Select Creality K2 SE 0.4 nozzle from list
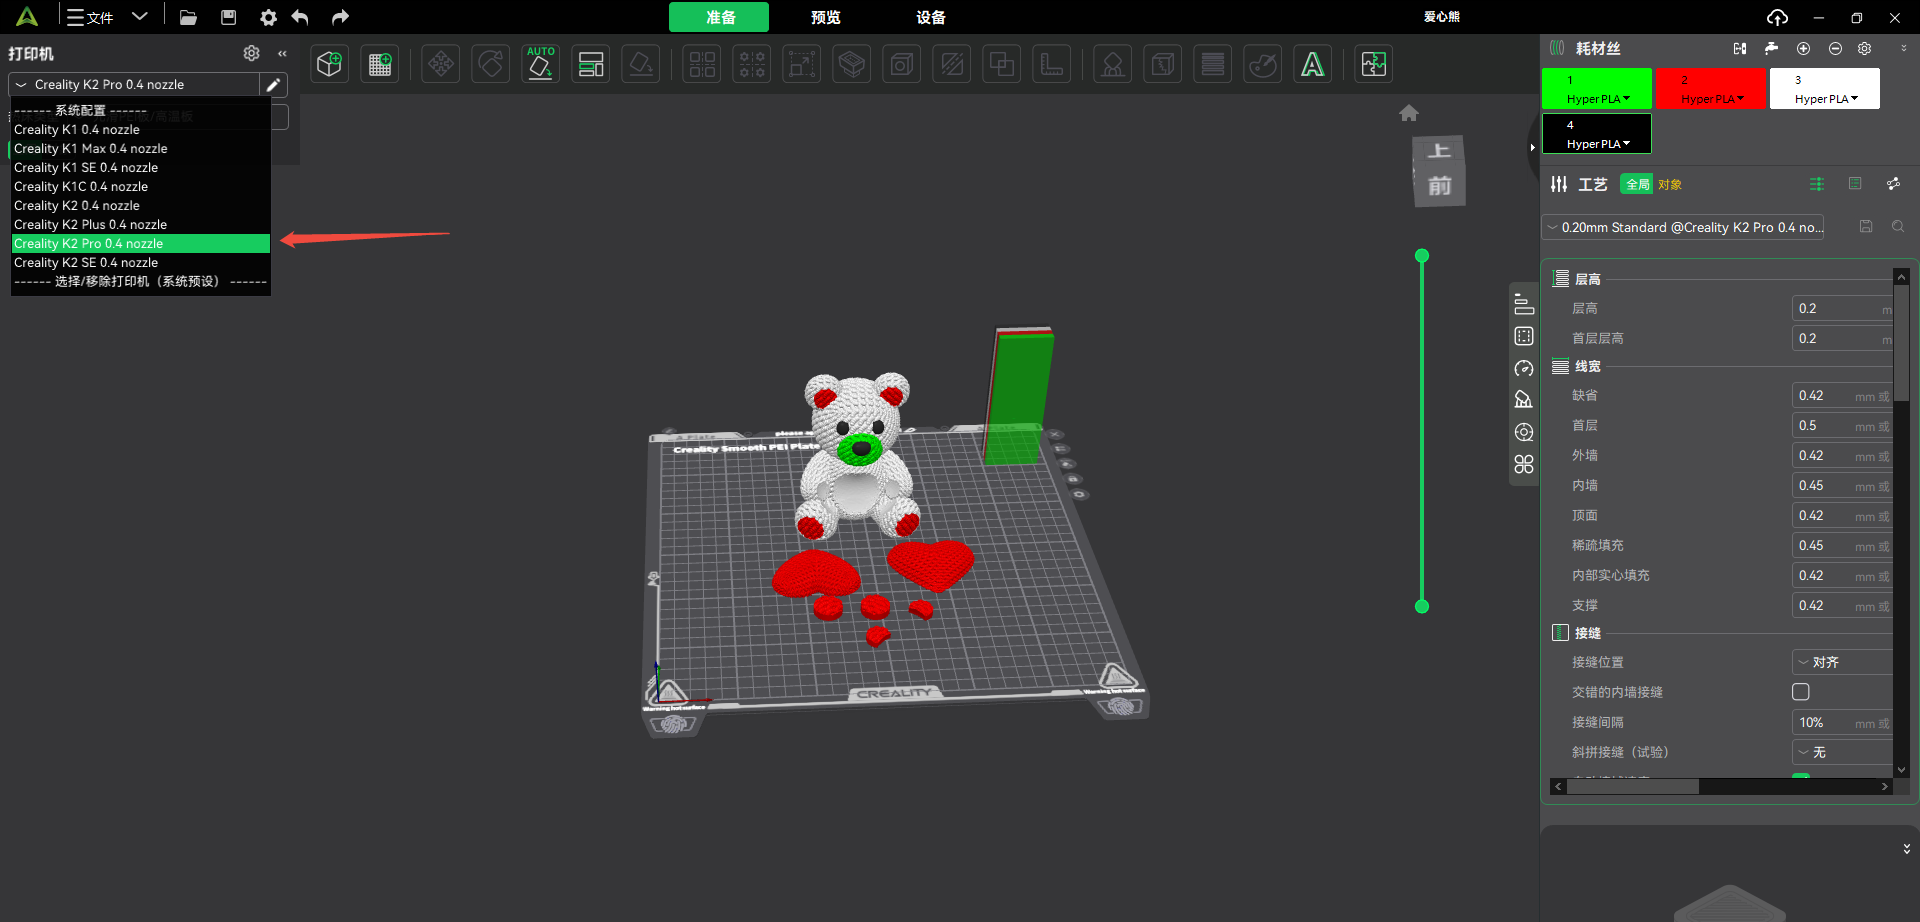The height and width of the screenshot is (922, 1920). [x=140, y=263]
